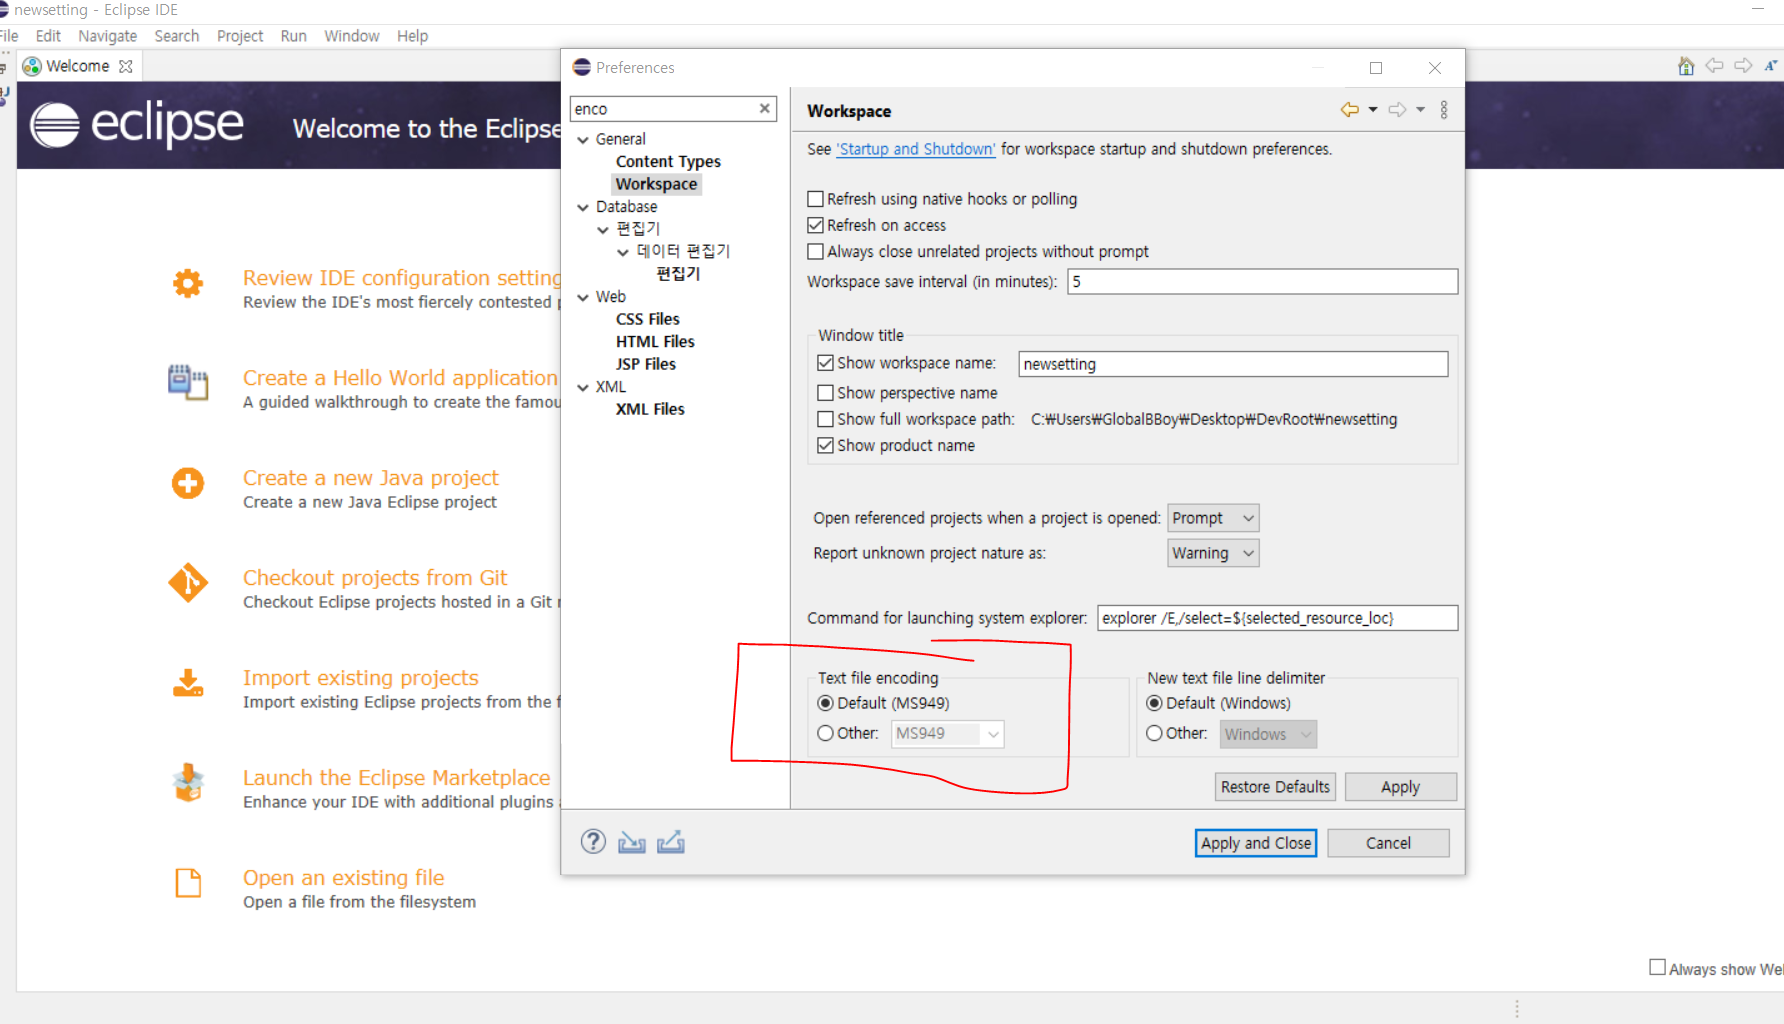Screen dimensions: 1784x1024
Task: Open the Warning dropdown for unknown project nature
Action: click(x=1214, y=553)
